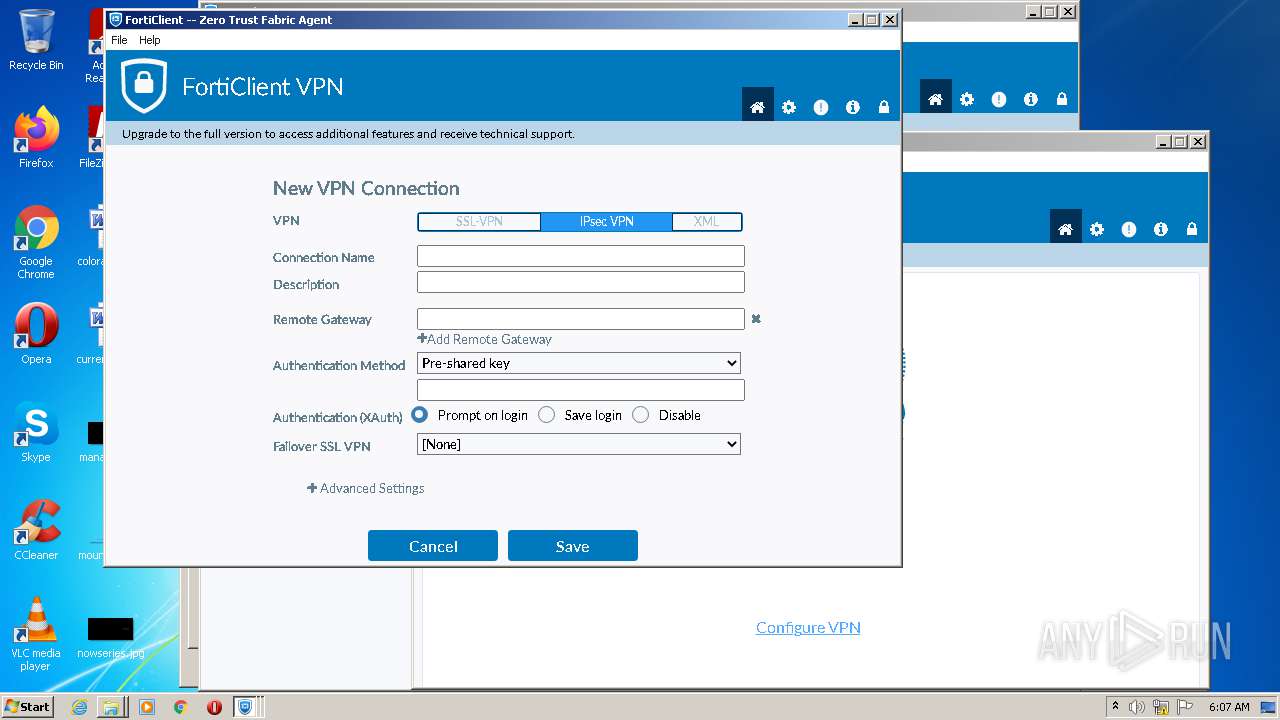Open About info icon in front FortiClient window
1280x720 pixels.
click(x=853, y=107)
